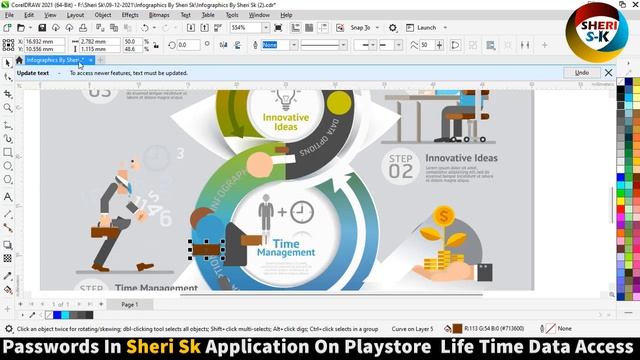Click the Full-screen preview icon
Image resolution: width=640 pixels, height=360 pixels.
pyautogui.click(x=278, y=28)
